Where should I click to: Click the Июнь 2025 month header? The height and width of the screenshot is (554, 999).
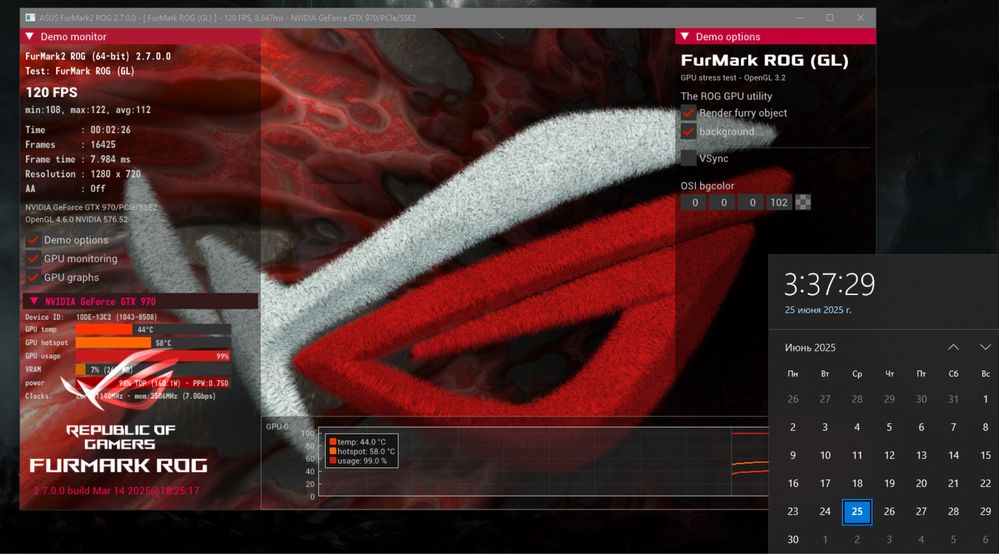click(810, 348)
